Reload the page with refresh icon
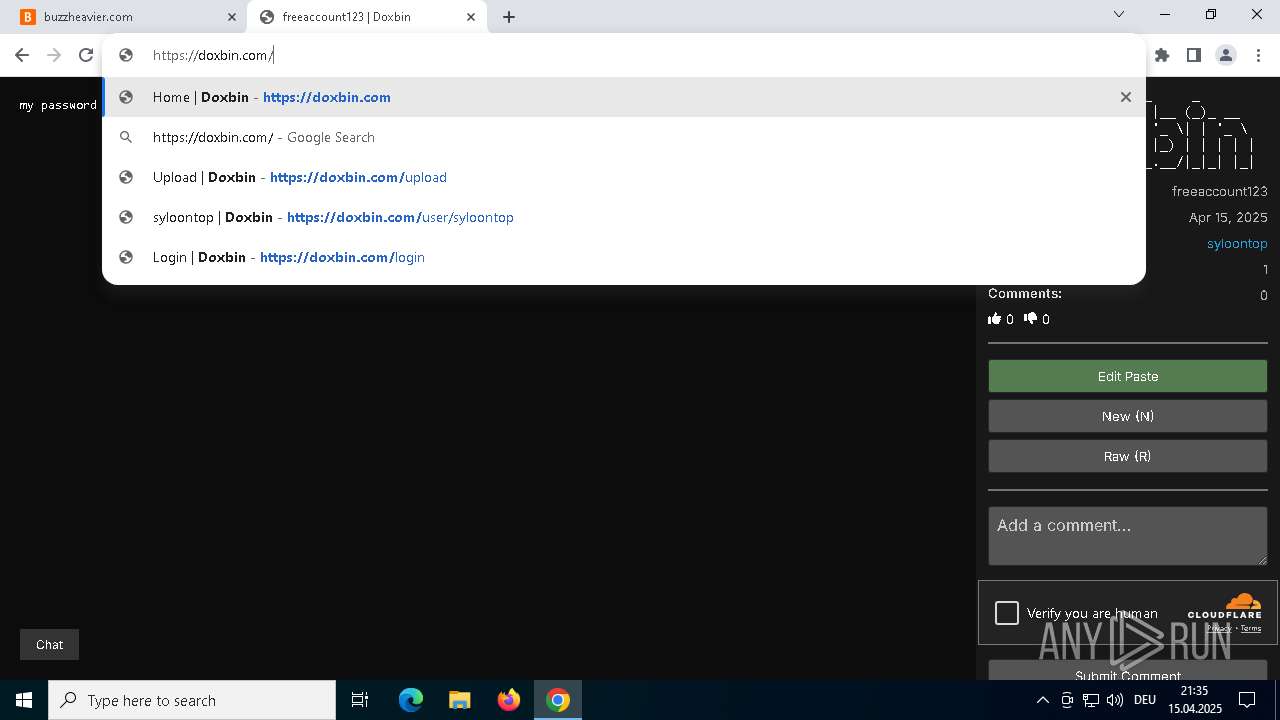 (x=86, y=55)
